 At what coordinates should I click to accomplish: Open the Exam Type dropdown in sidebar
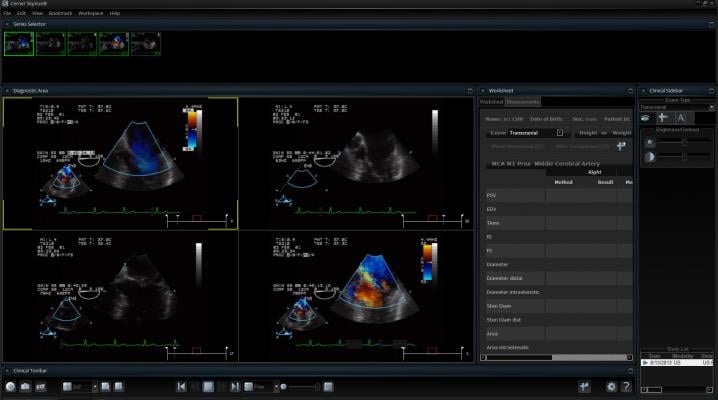coord(712,107)
